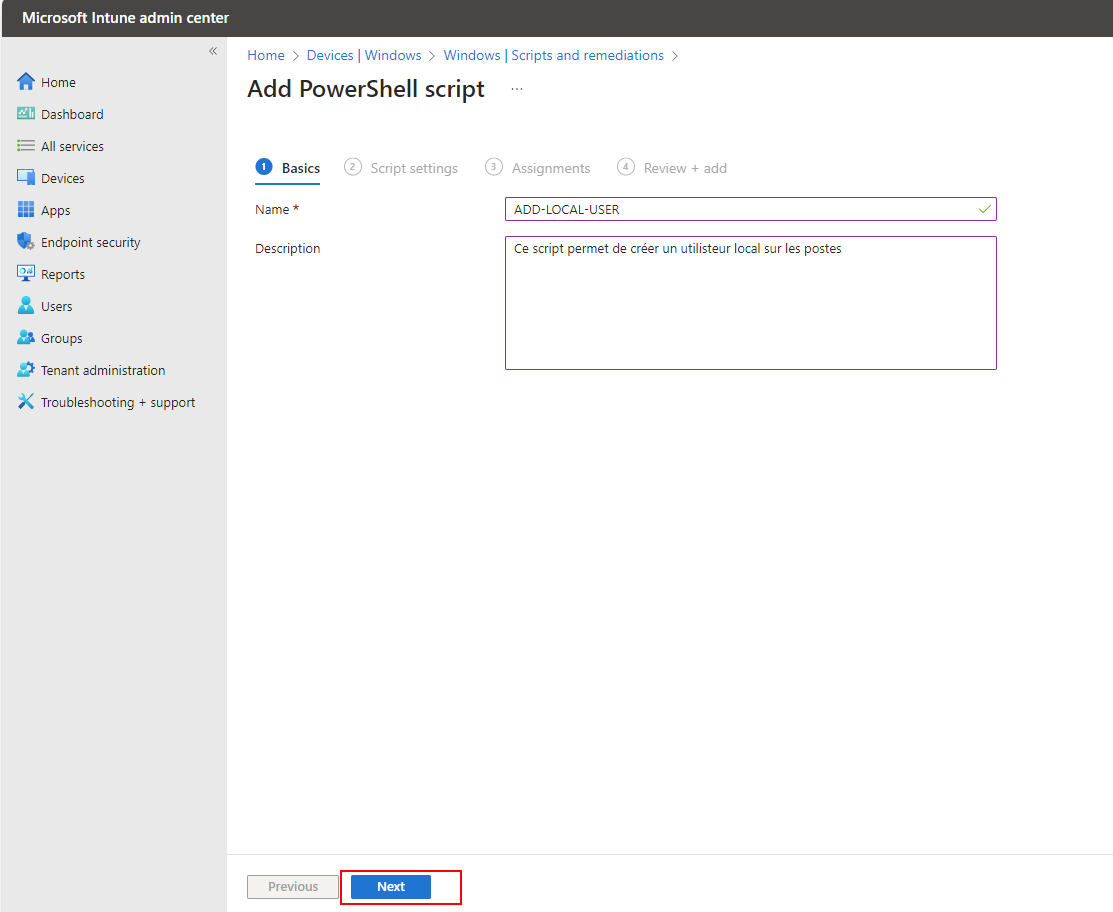The width and height of the screenshot is (1113, 912).
Task: Open Dashboard label in navigation
Action: coord(72,114)
